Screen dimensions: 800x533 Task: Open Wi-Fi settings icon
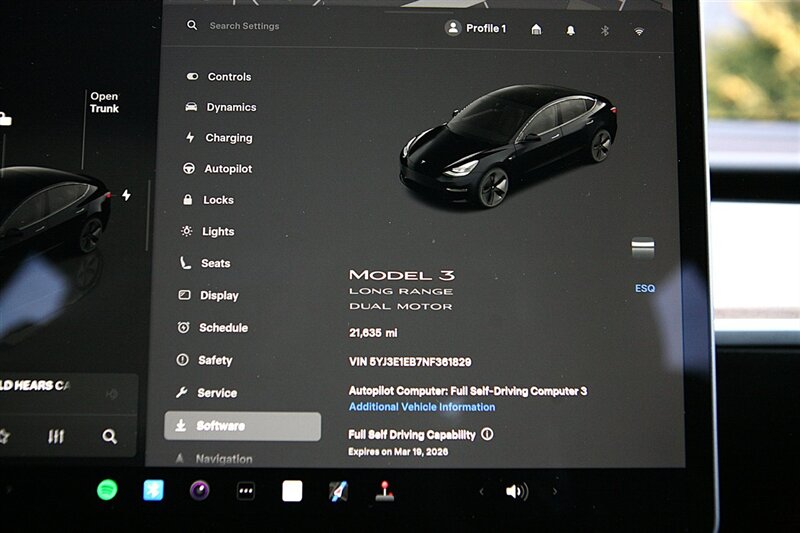(638, 30)
